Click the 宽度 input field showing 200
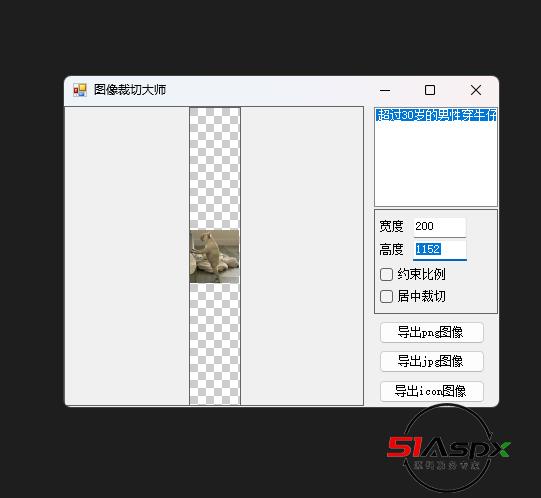Screen dimensions: 541x498 (440, 226)
